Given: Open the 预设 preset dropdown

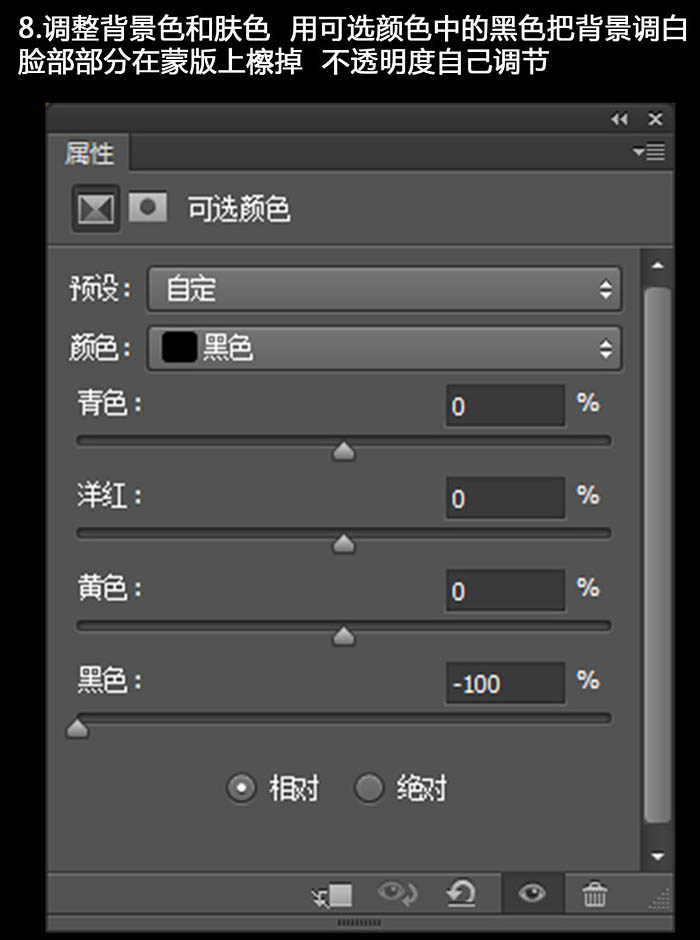Looking at the screenshot, I should (384, 289).
